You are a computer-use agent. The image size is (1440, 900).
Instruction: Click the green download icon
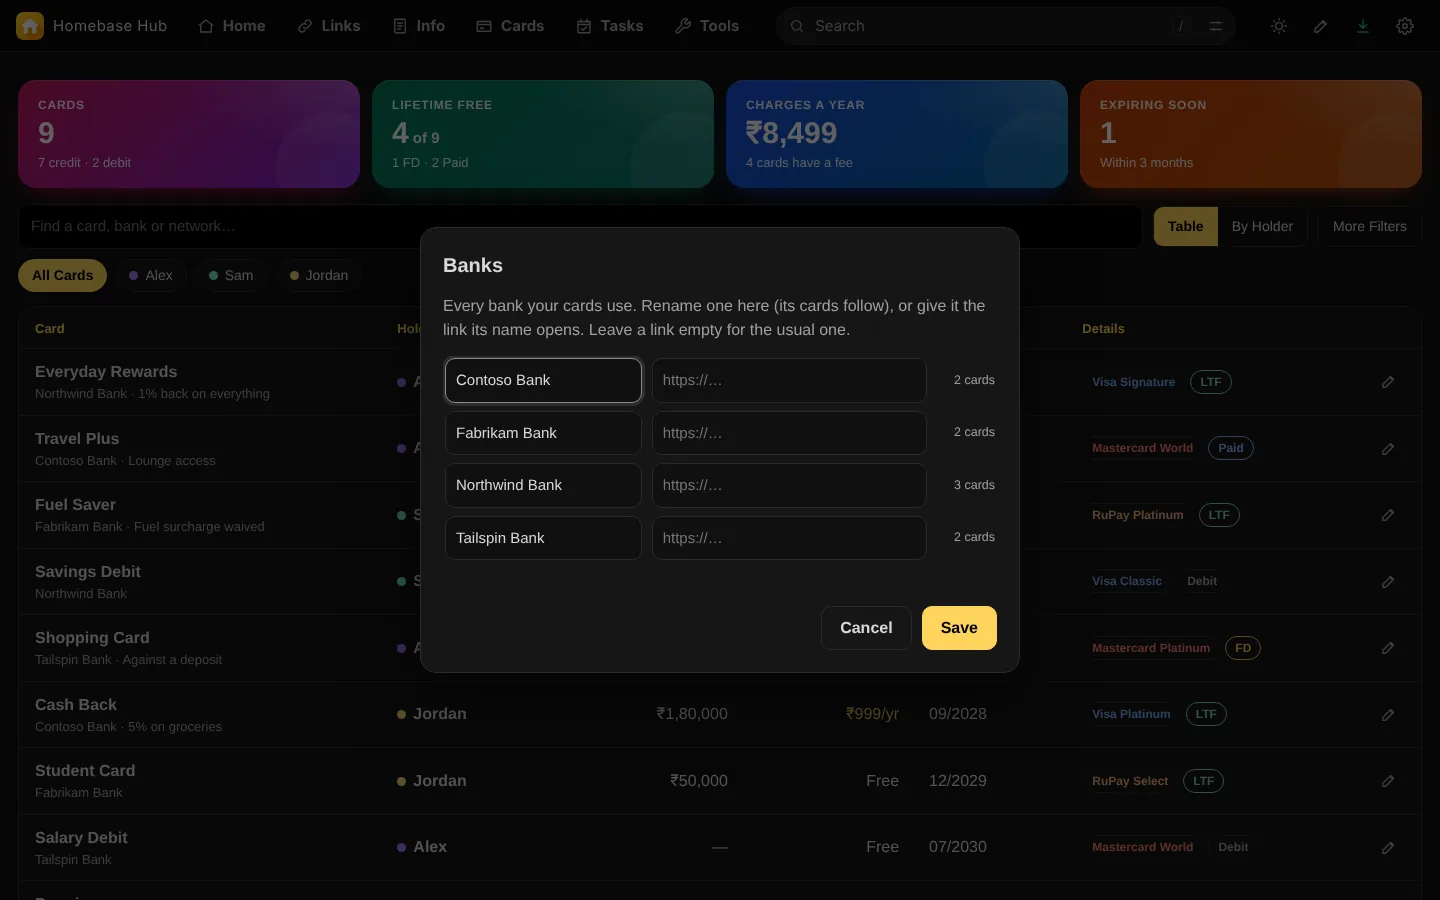1363,26
